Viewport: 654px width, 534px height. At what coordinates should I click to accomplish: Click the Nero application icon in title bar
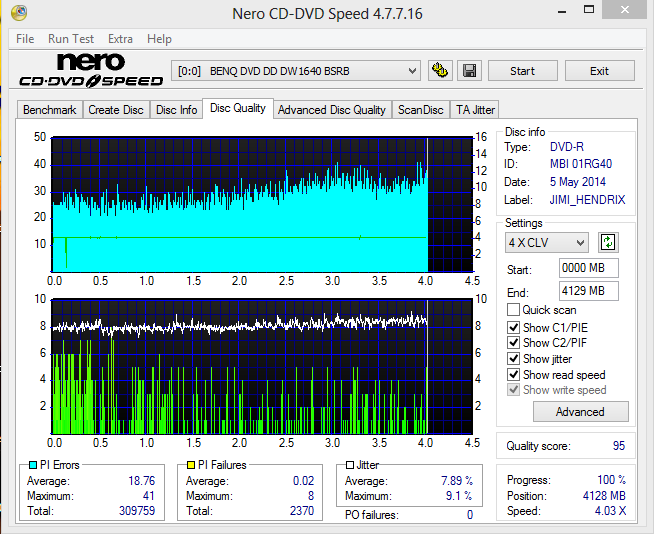point(19,13)
